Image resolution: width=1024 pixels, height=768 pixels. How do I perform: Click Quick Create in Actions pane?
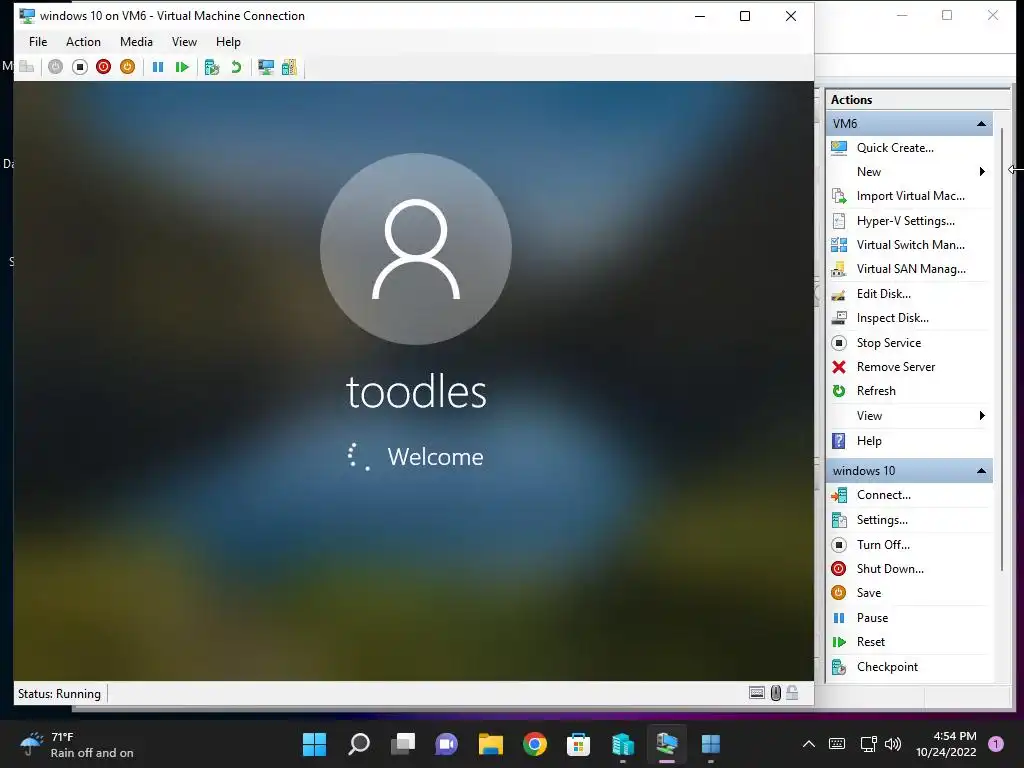tap(895, 148)
